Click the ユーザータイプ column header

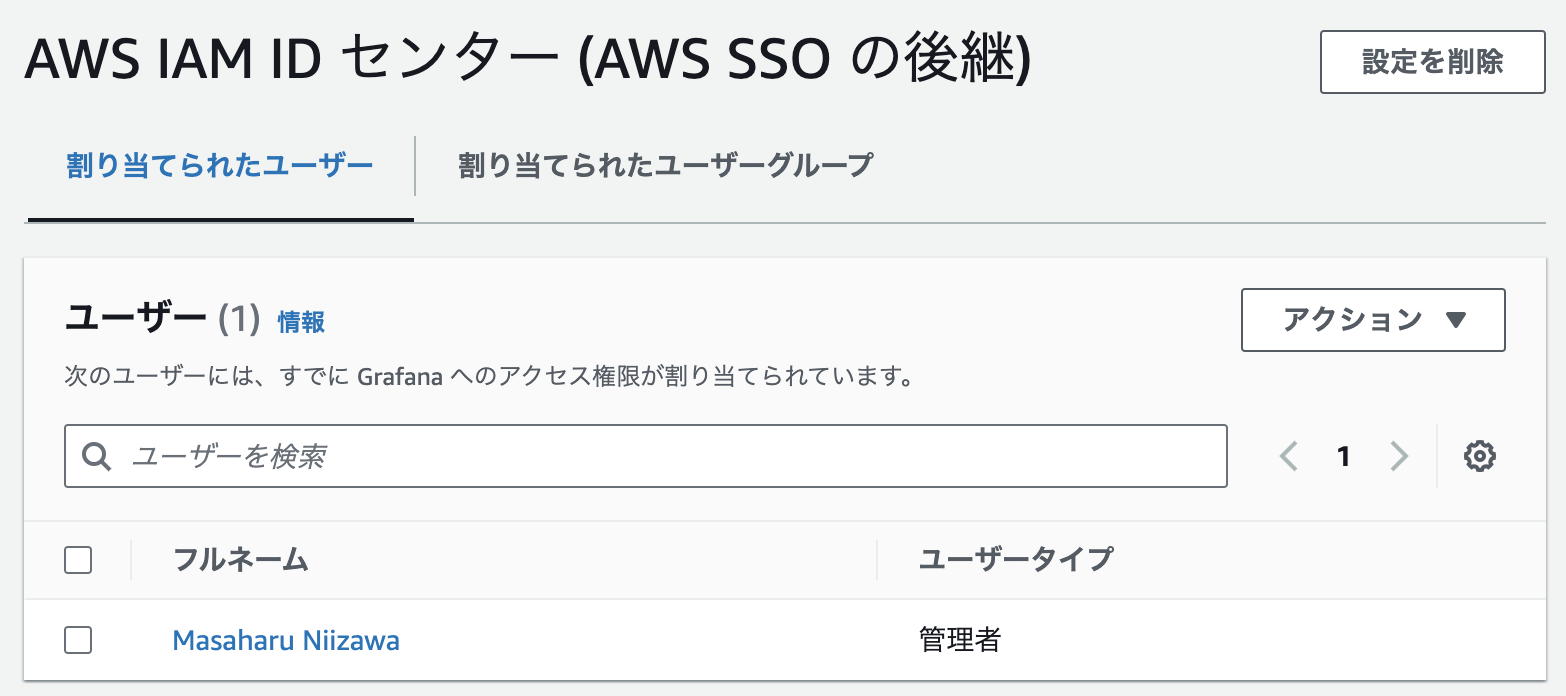[x=1015, y=560]
